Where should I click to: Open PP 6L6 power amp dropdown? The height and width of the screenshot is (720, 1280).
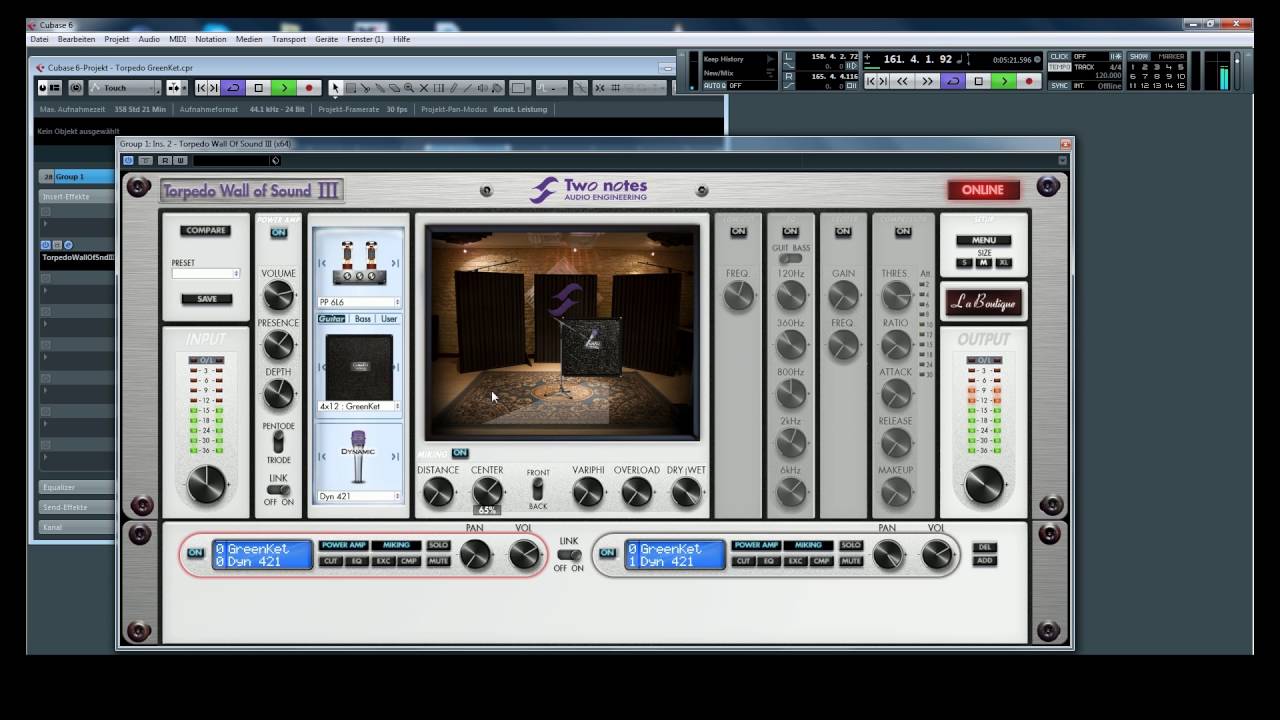click(x=359, y=302)
